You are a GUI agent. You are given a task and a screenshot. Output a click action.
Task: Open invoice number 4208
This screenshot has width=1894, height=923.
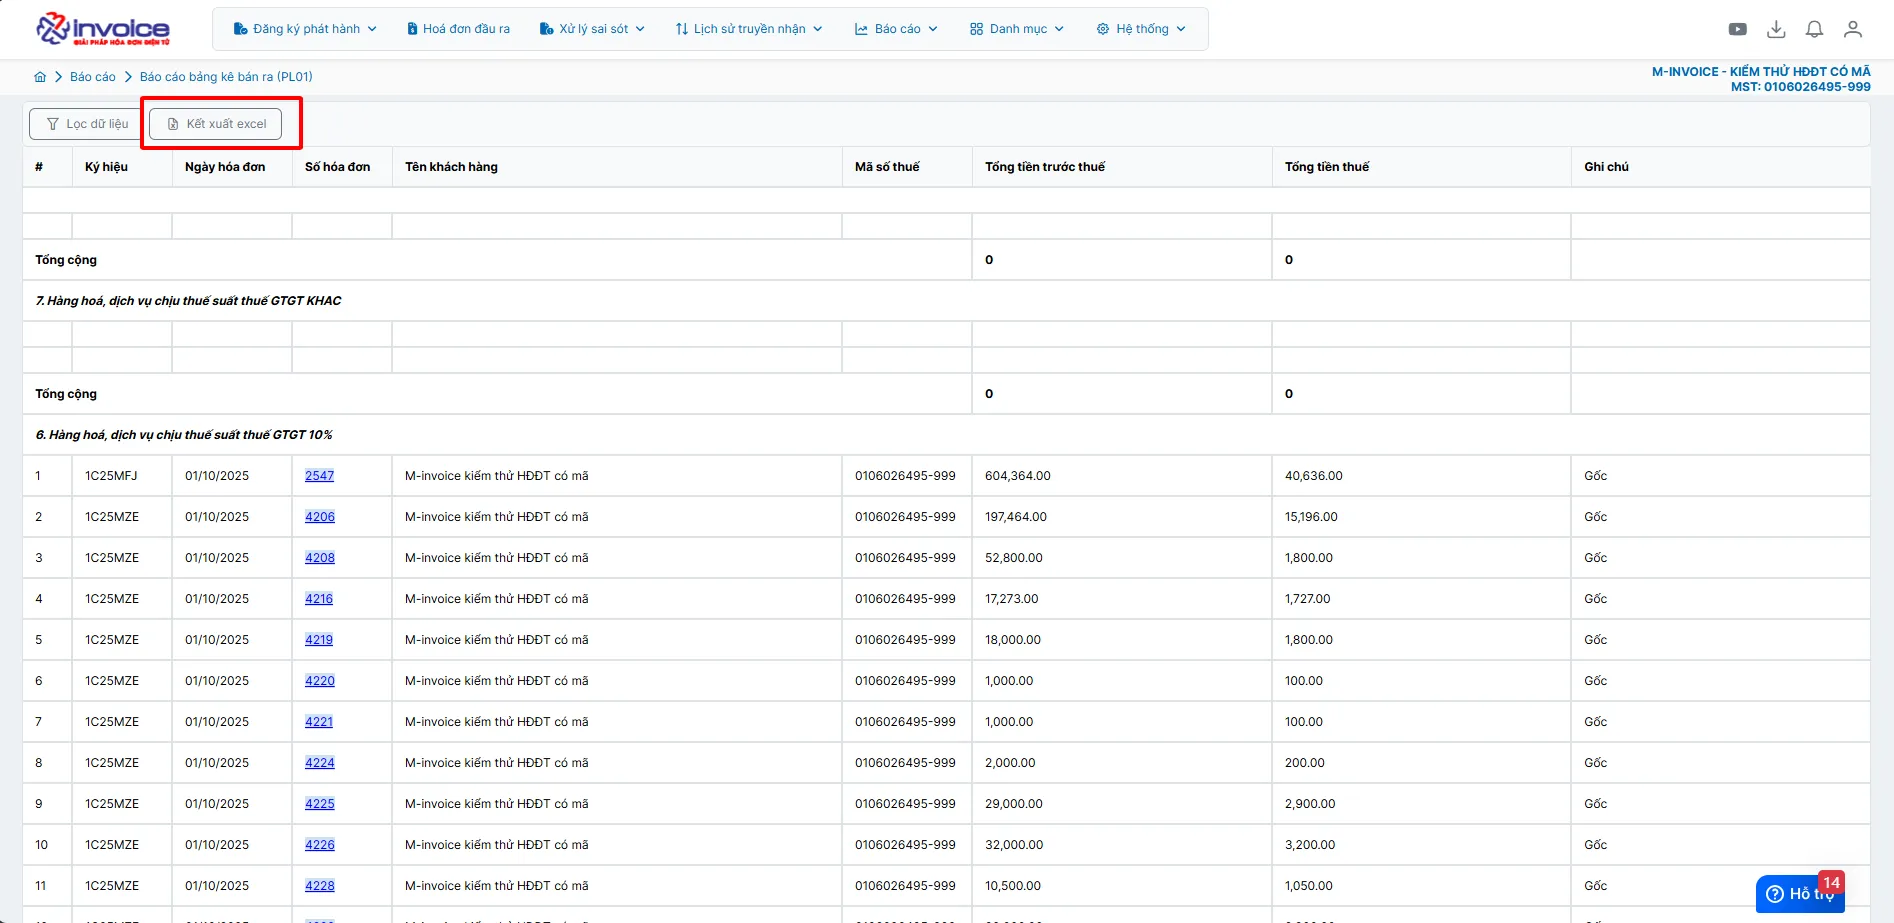coord(320,558)
